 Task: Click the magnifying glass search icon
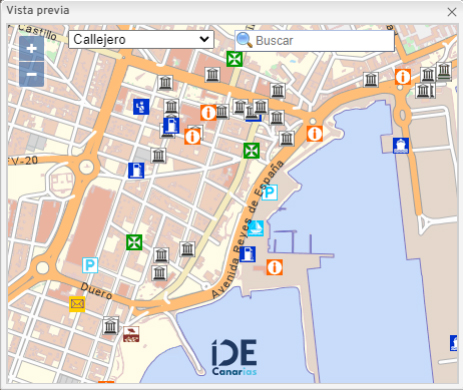click(x=244, y=40)
